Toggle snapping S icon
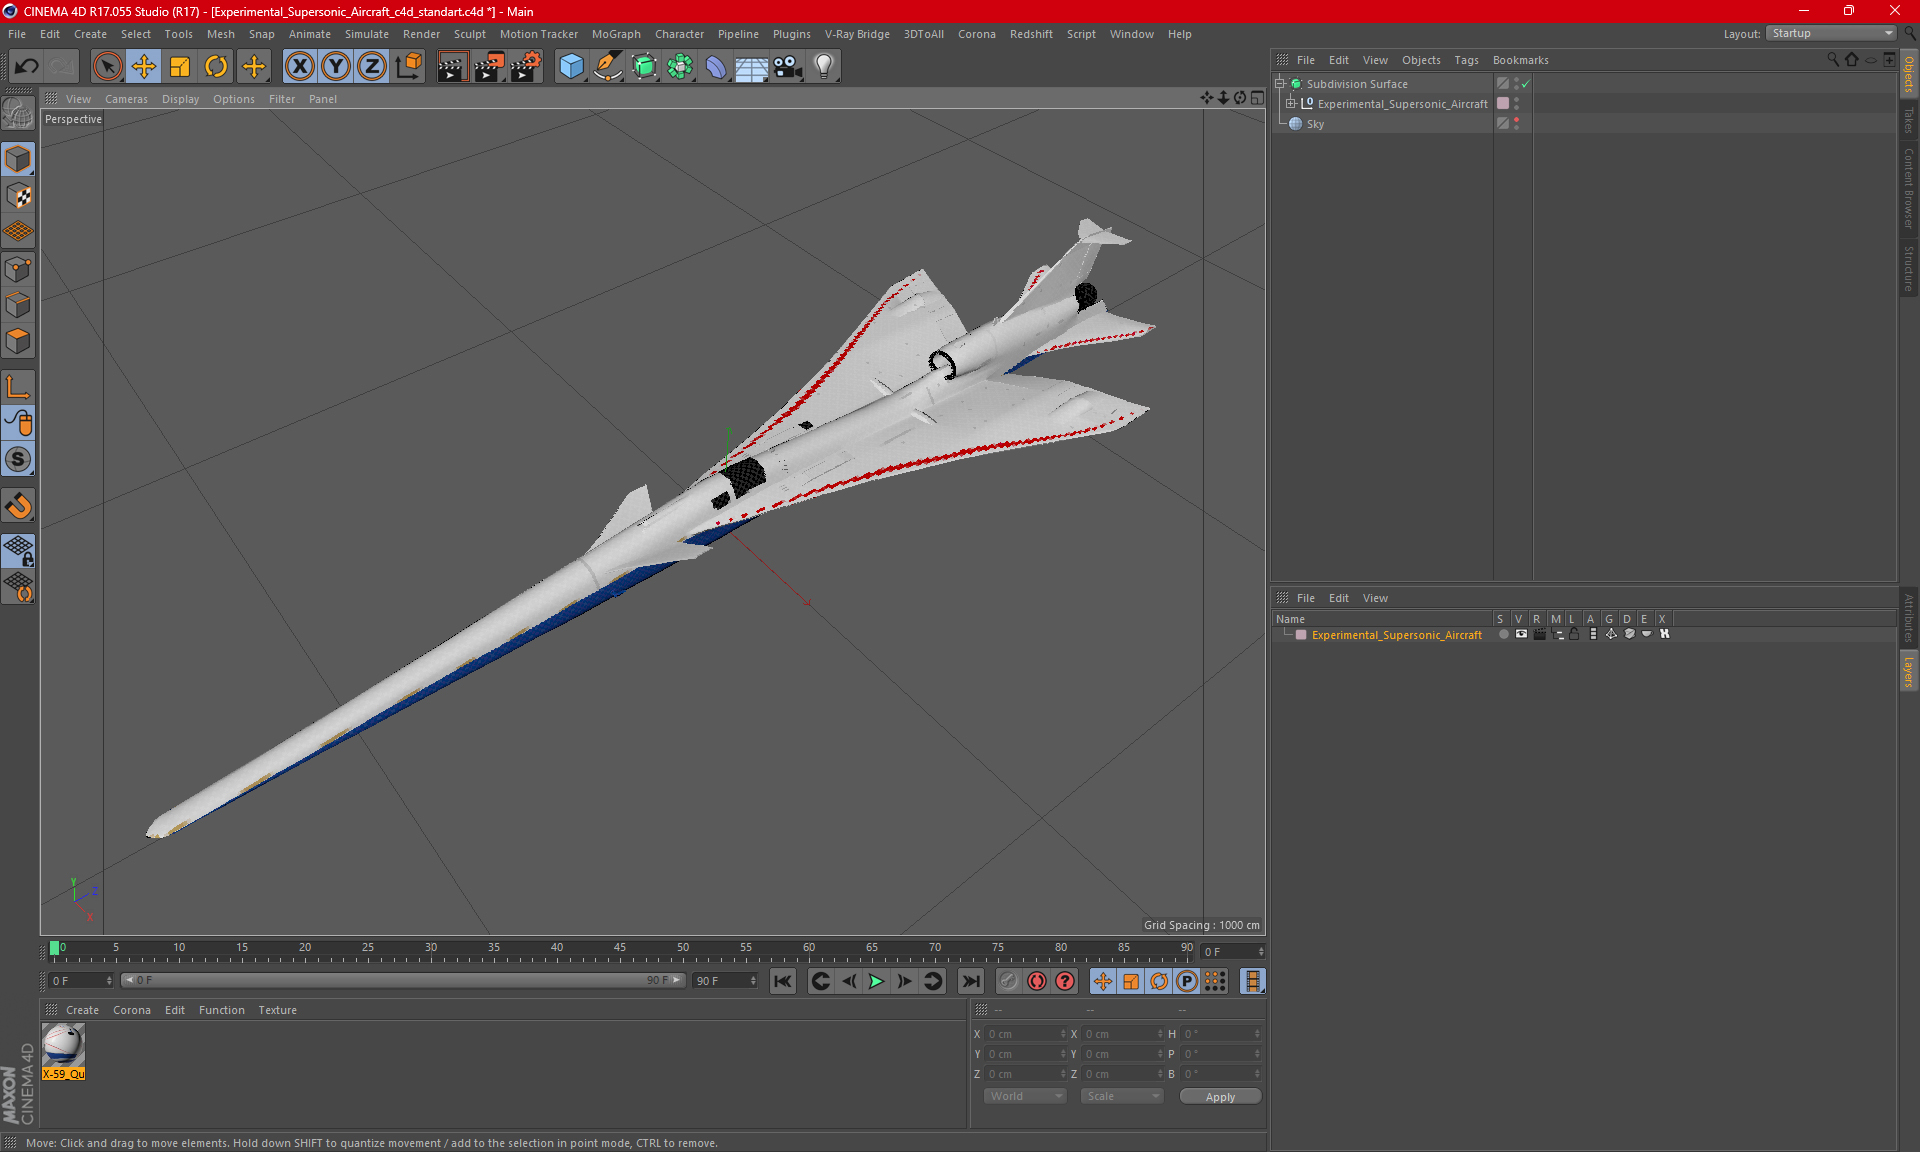 click(x=18, y=460)
